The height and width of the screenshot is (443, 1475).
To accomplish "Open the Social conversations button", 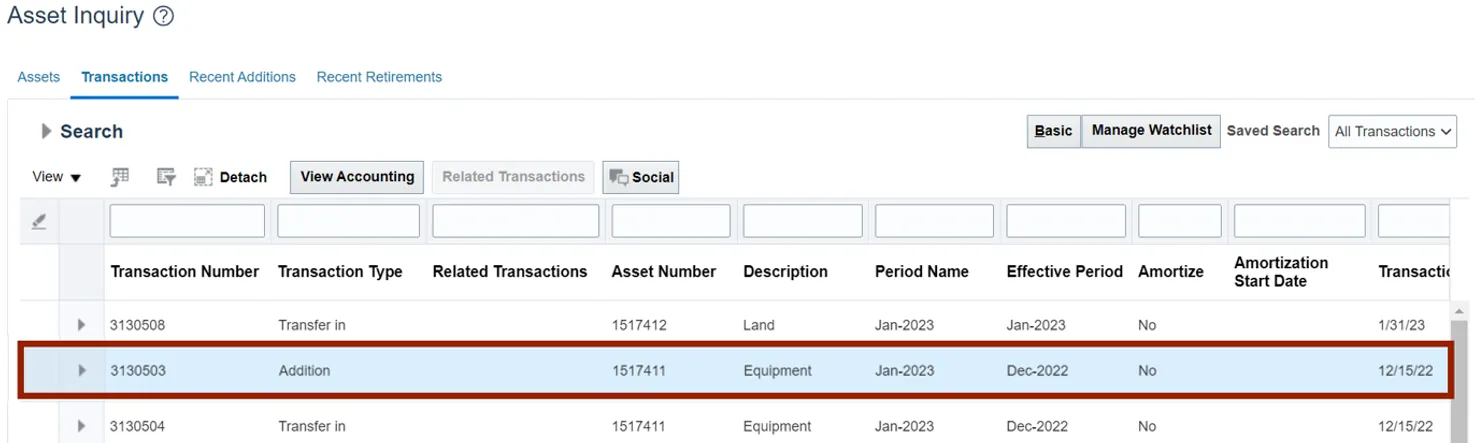I will [641, 177].
